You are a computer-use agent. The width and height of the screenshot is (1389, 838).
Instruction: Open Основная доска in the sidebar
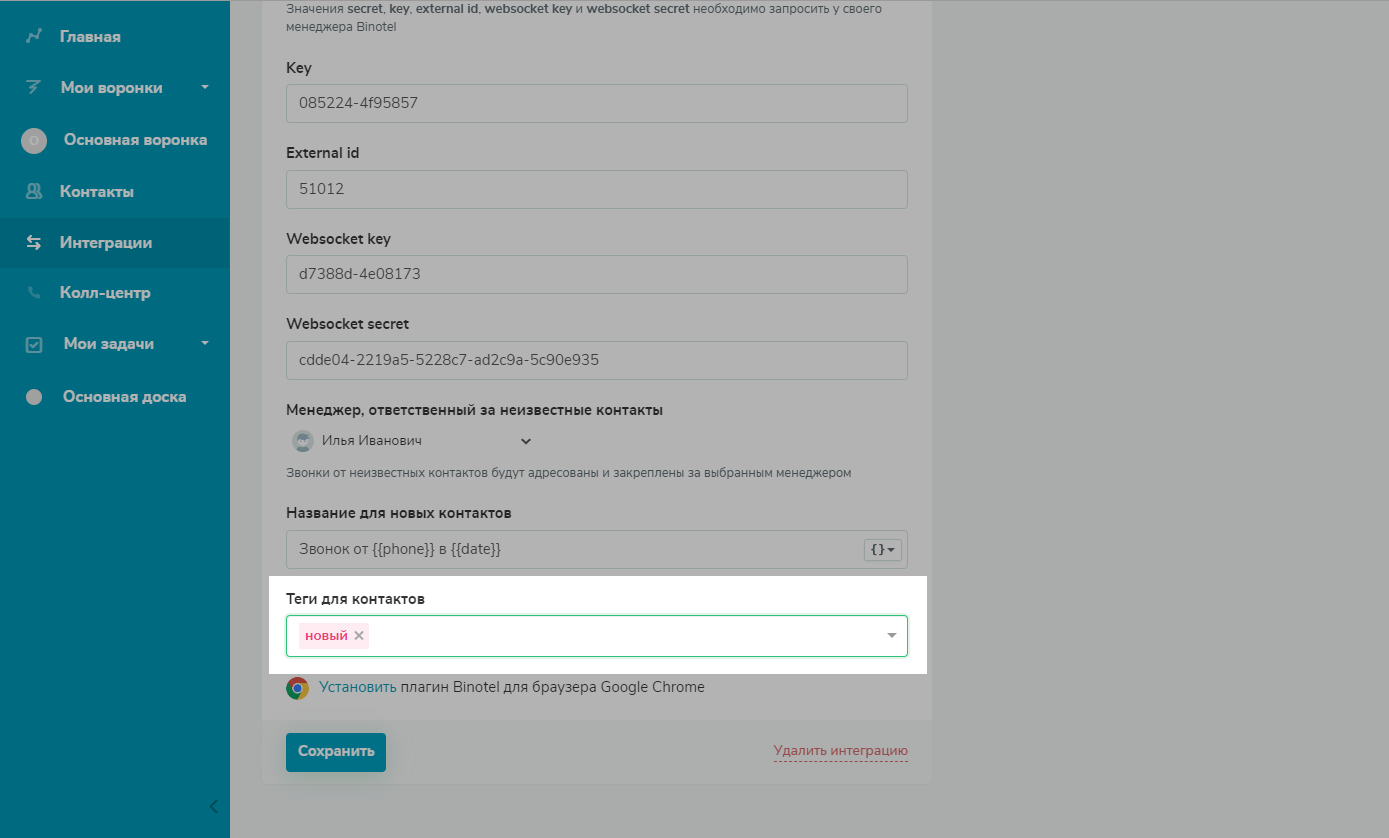click(x=124, y=396)
